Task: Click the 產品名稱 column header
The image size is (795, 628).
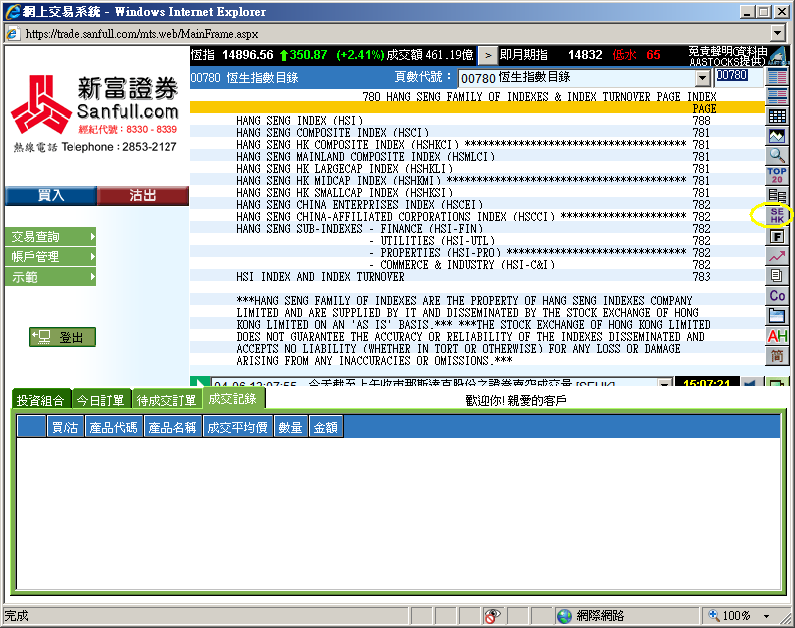Action: click(172, 427)
